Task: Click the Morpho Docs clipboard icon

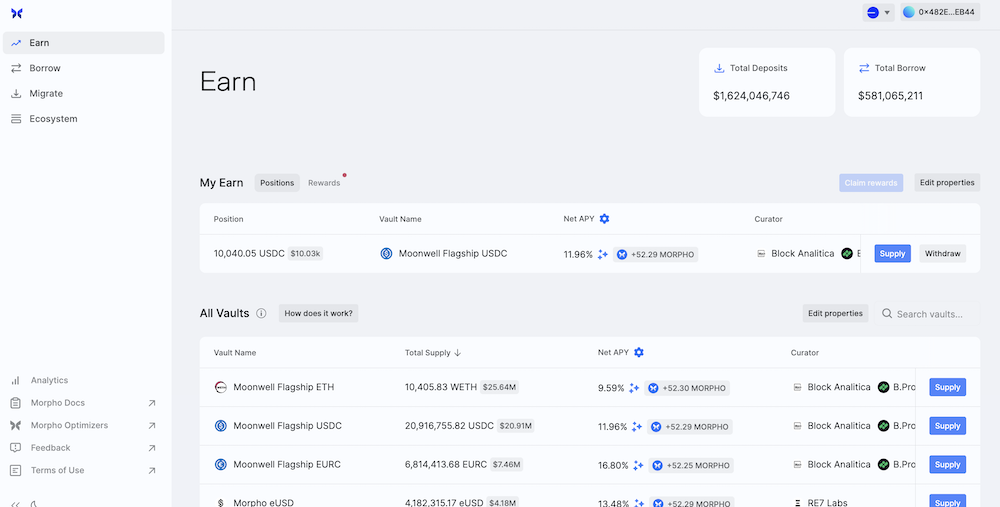Action: coord(15,403)
